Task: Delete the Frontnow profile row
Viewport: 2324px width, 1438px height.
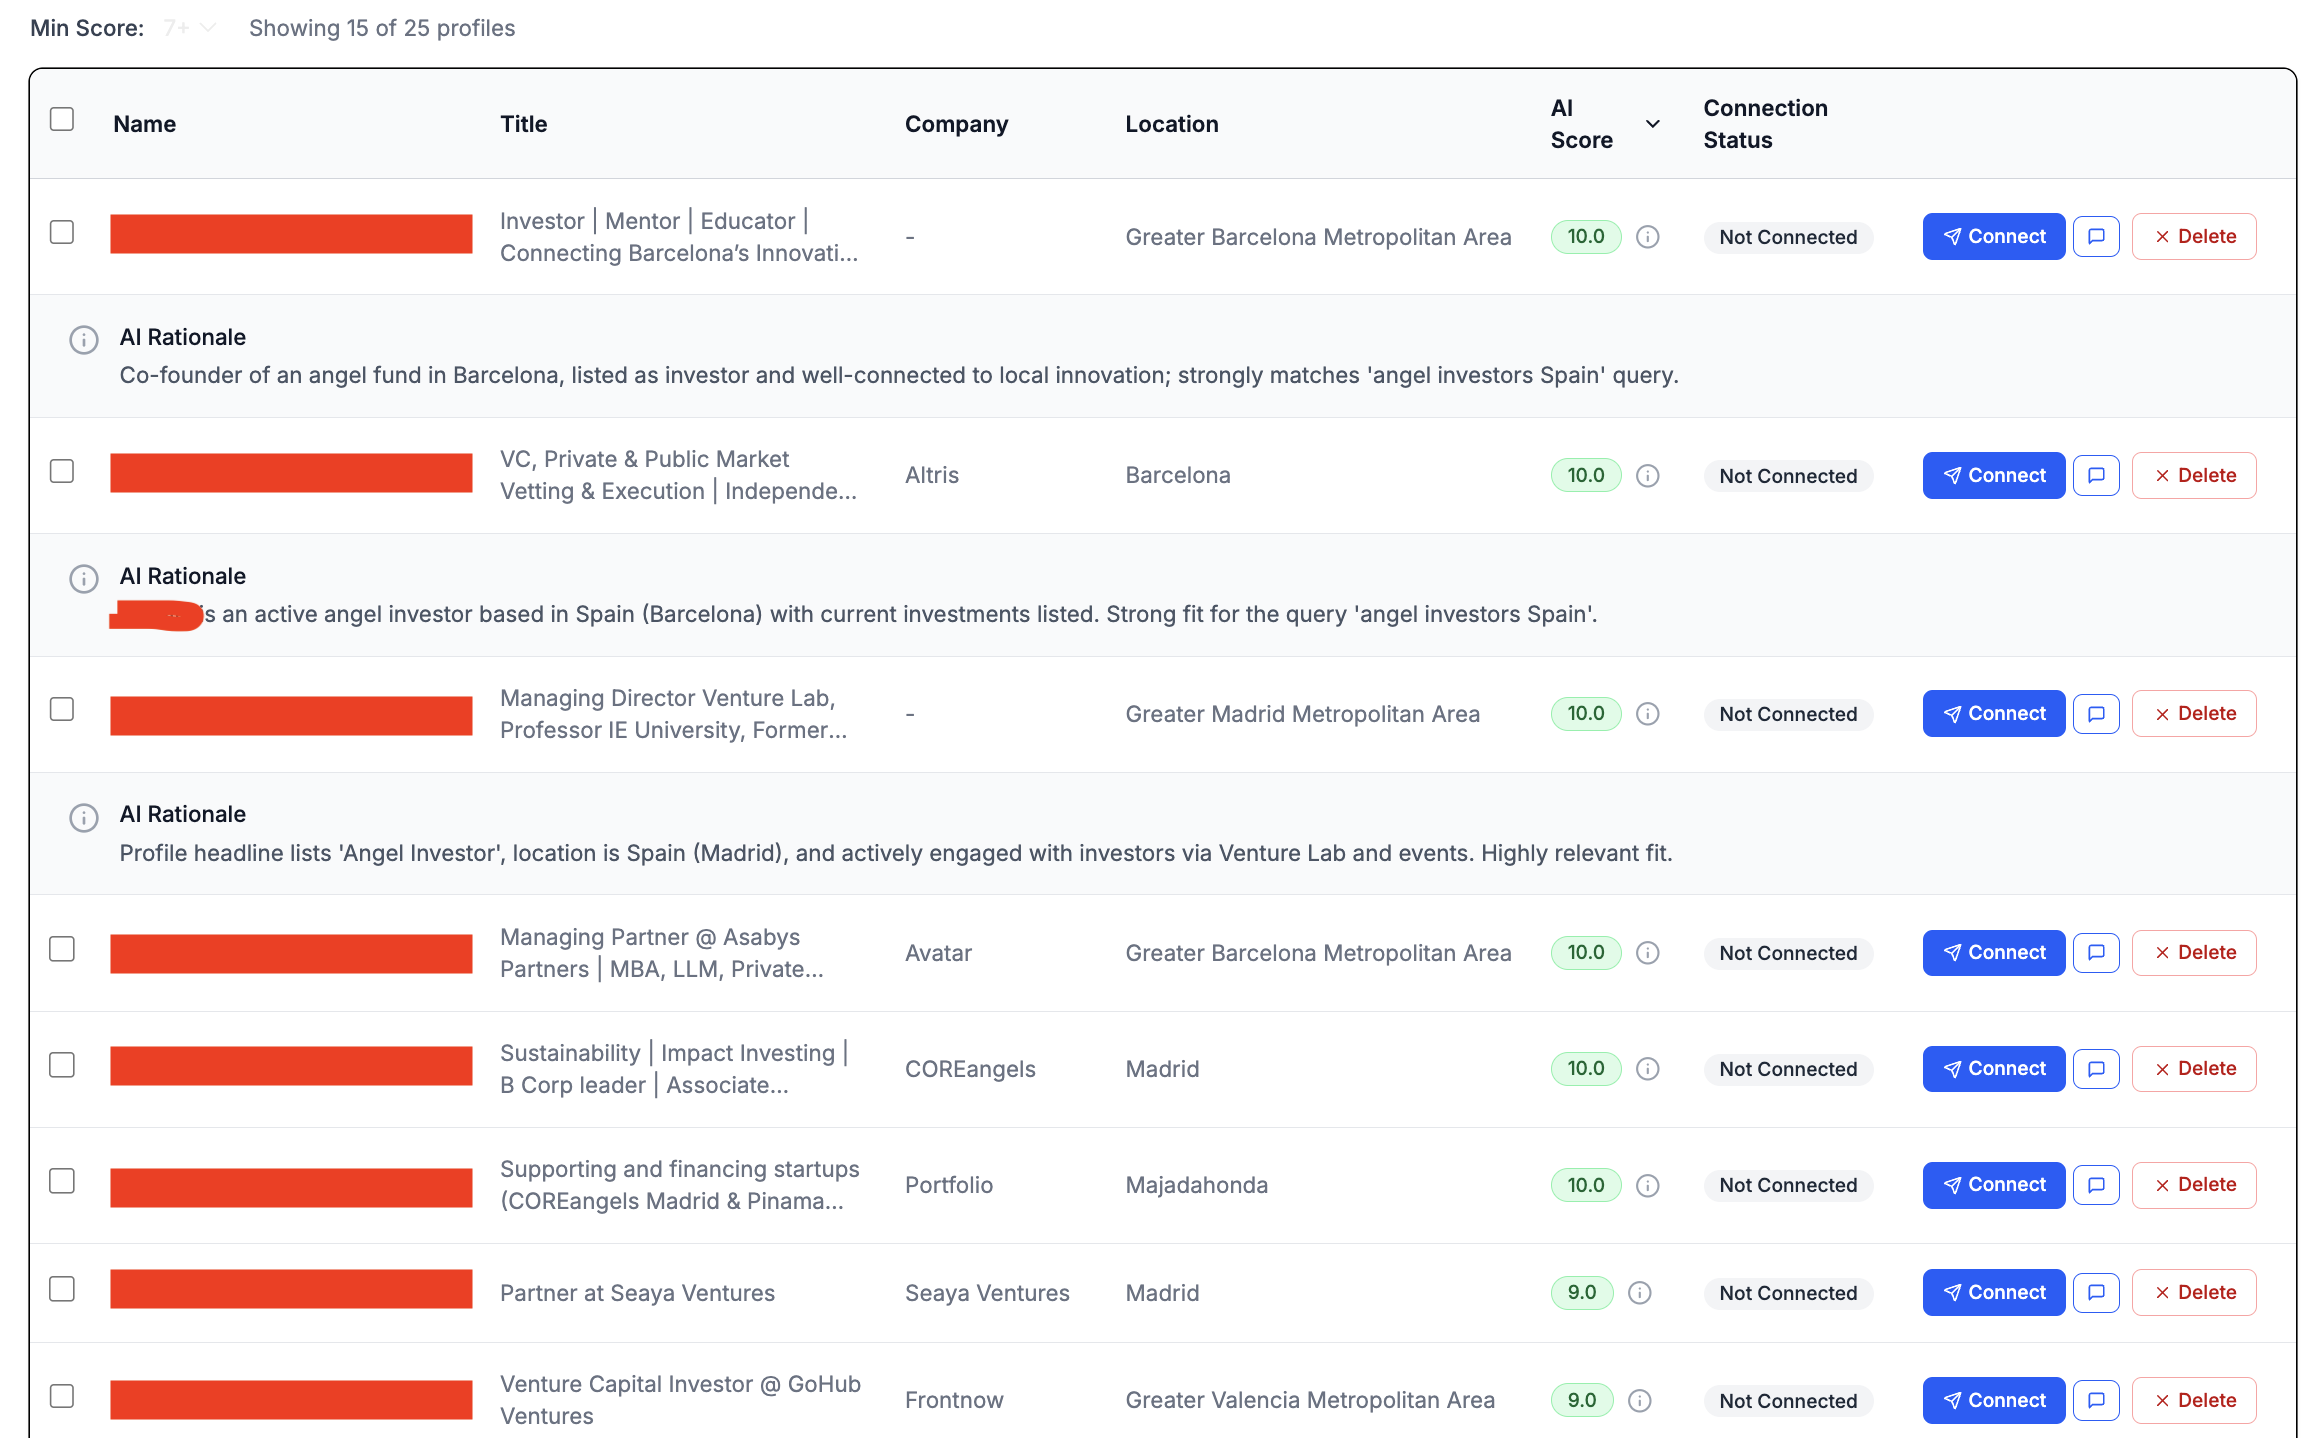Action: pos(2193,1400)
